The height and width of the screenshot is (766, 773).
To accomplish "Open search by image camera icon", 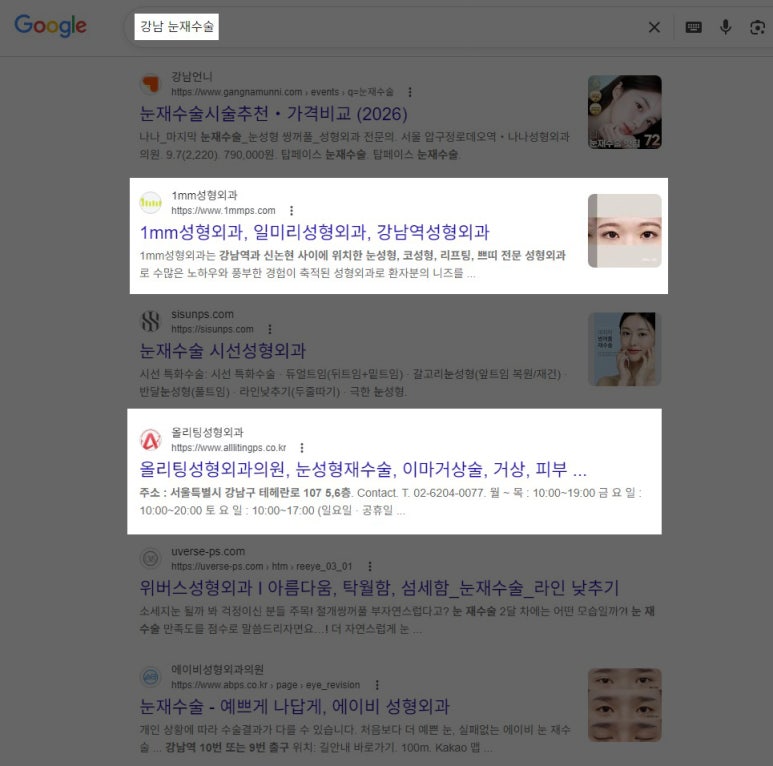I will tap(757, 27).
